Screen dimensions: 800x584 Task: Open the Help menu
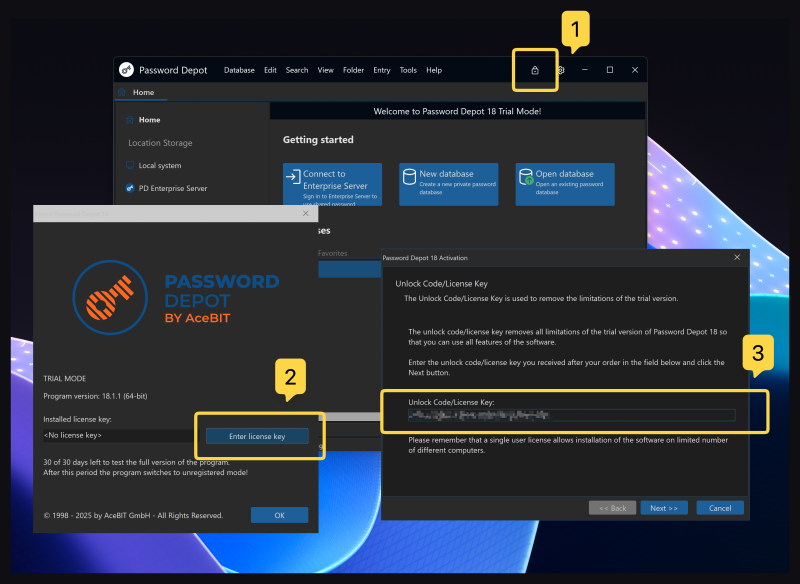click(434, 70)
